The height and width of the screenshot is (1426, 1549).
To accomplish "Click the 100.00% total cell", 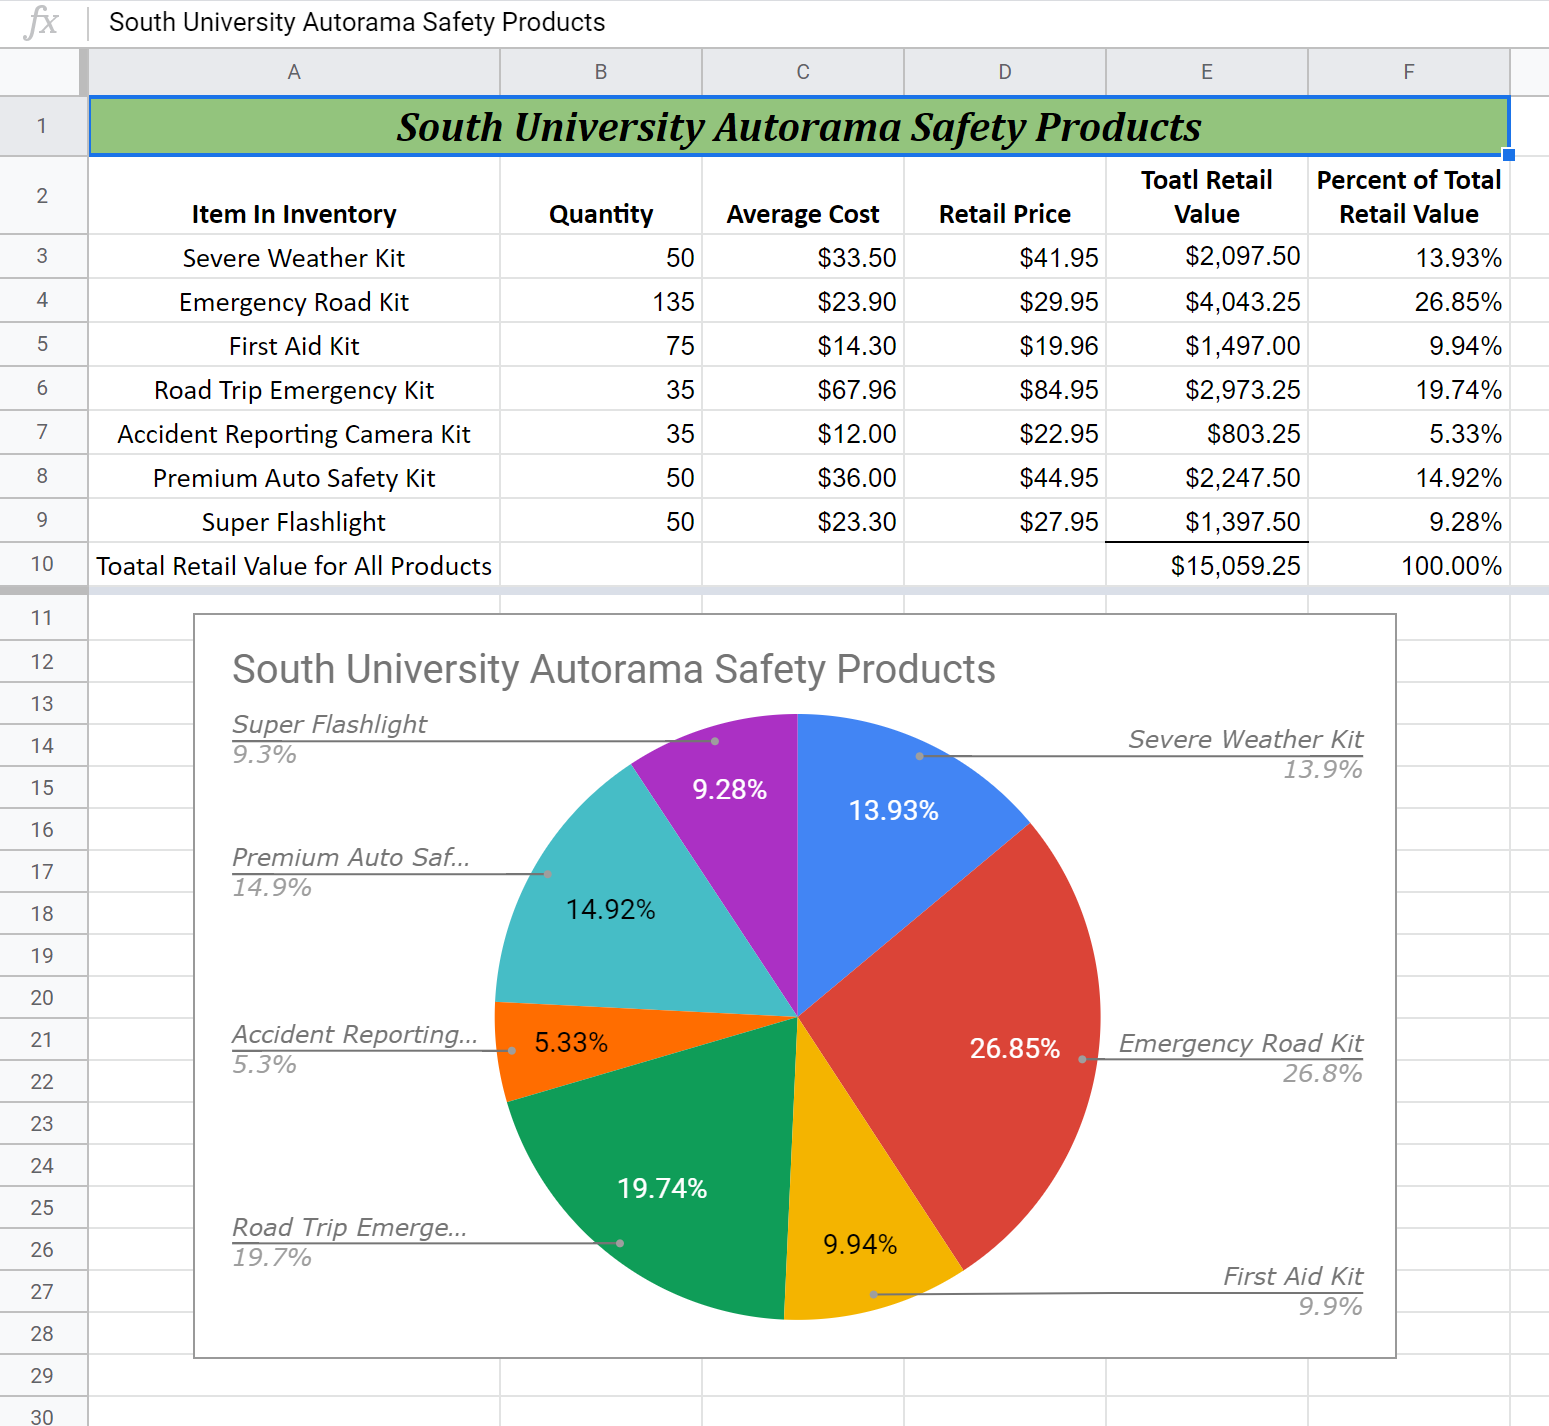I will pyautogui.click(x=1409, y=565).
